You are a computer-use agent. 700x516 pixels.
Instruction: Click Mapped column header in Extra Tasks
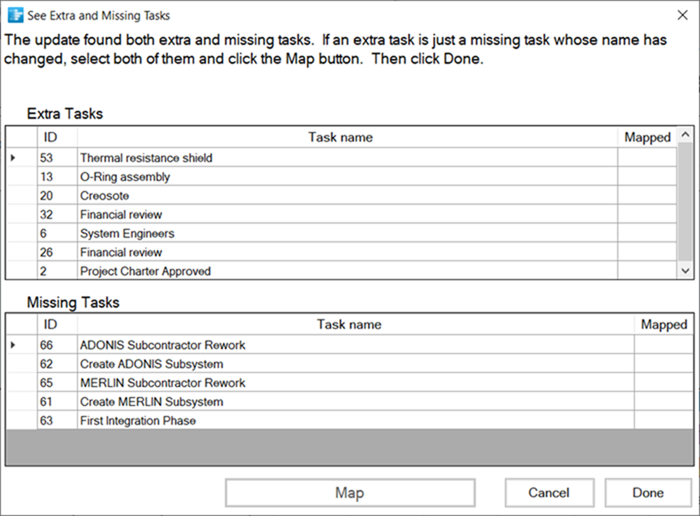(x=647, y=137)
